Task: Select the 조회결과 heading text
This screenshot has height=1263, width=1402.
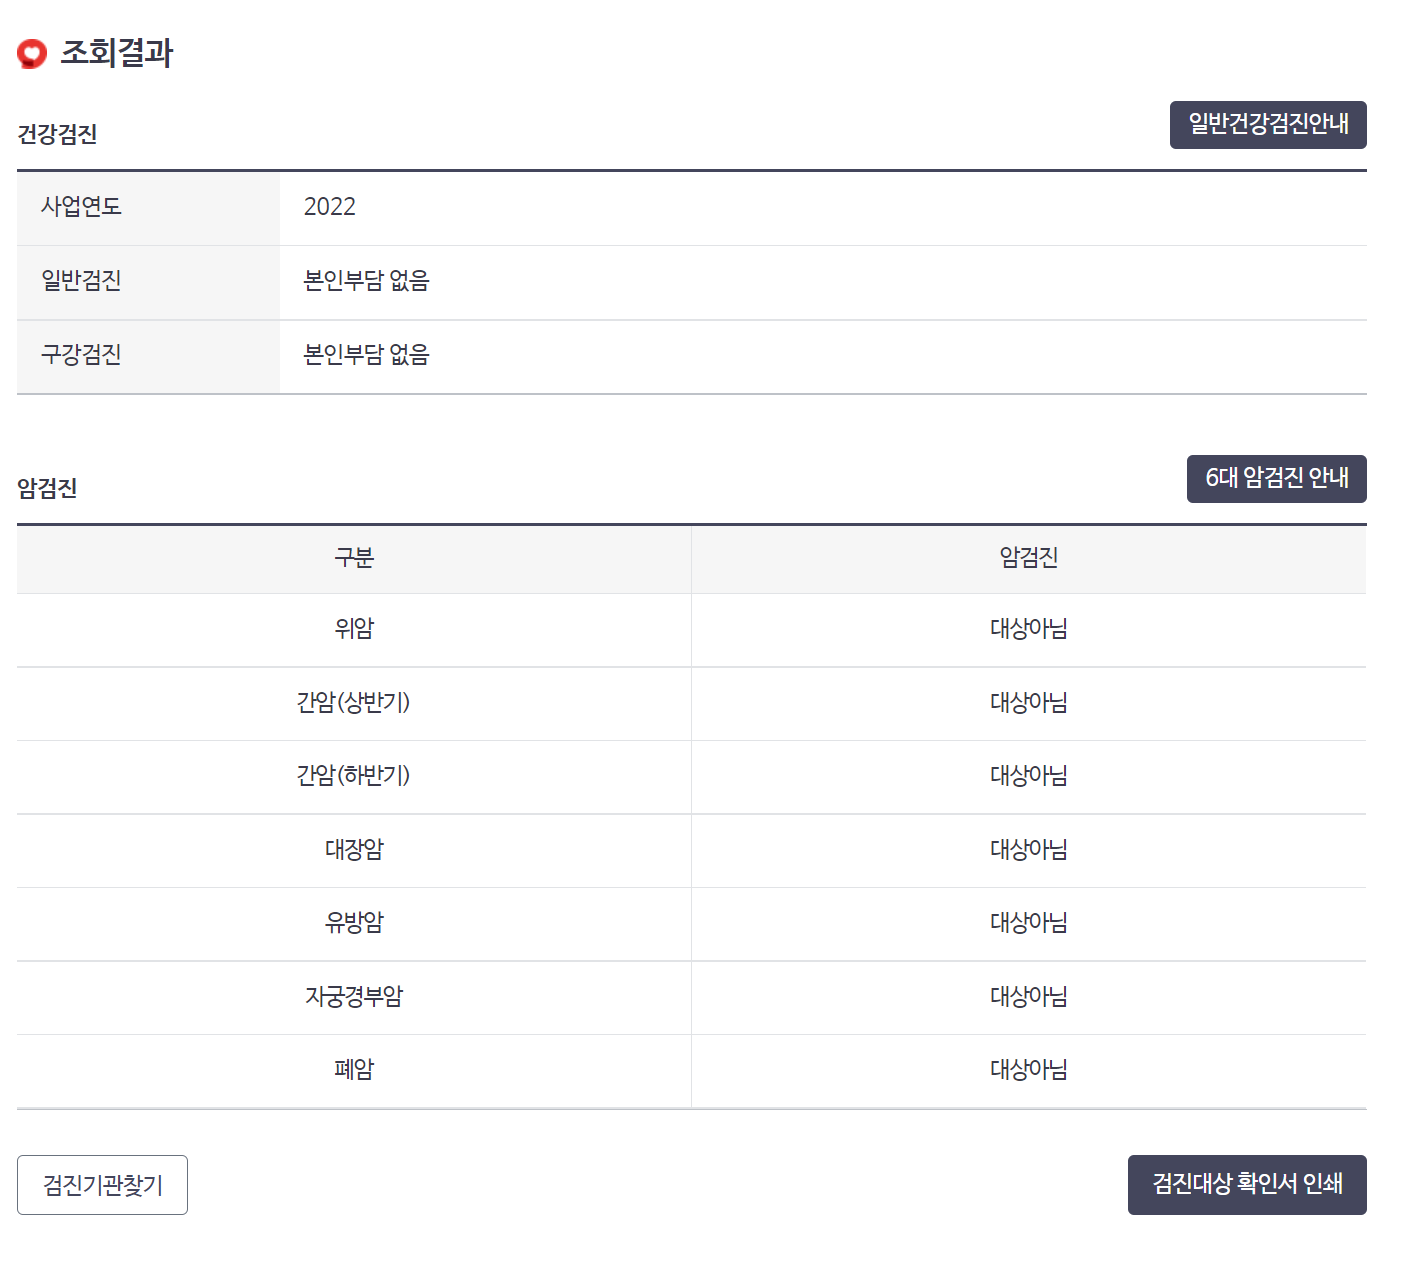Action: (x=117, y=53)
